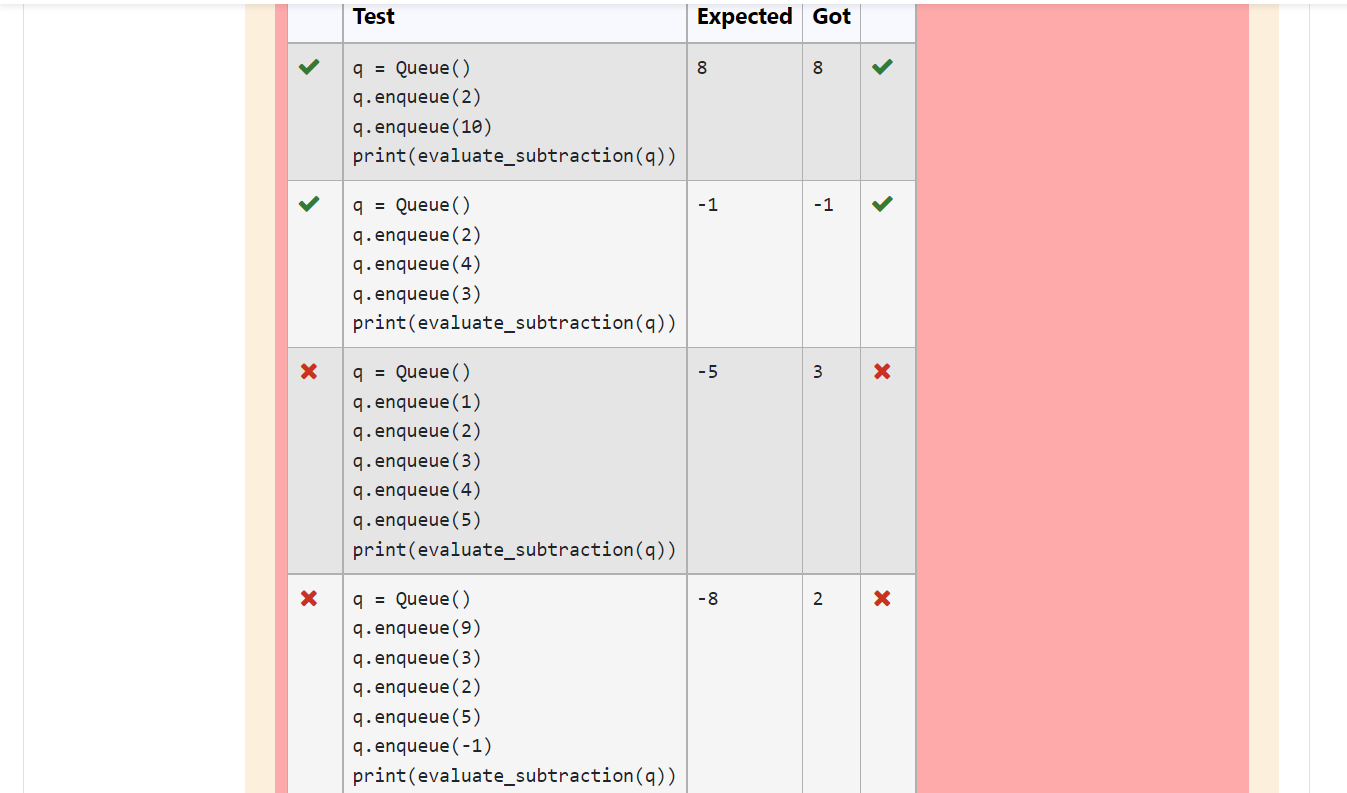Click the expected value -5 cell
The width and height of the screenshot is (1347, 793).
point(707,371)
